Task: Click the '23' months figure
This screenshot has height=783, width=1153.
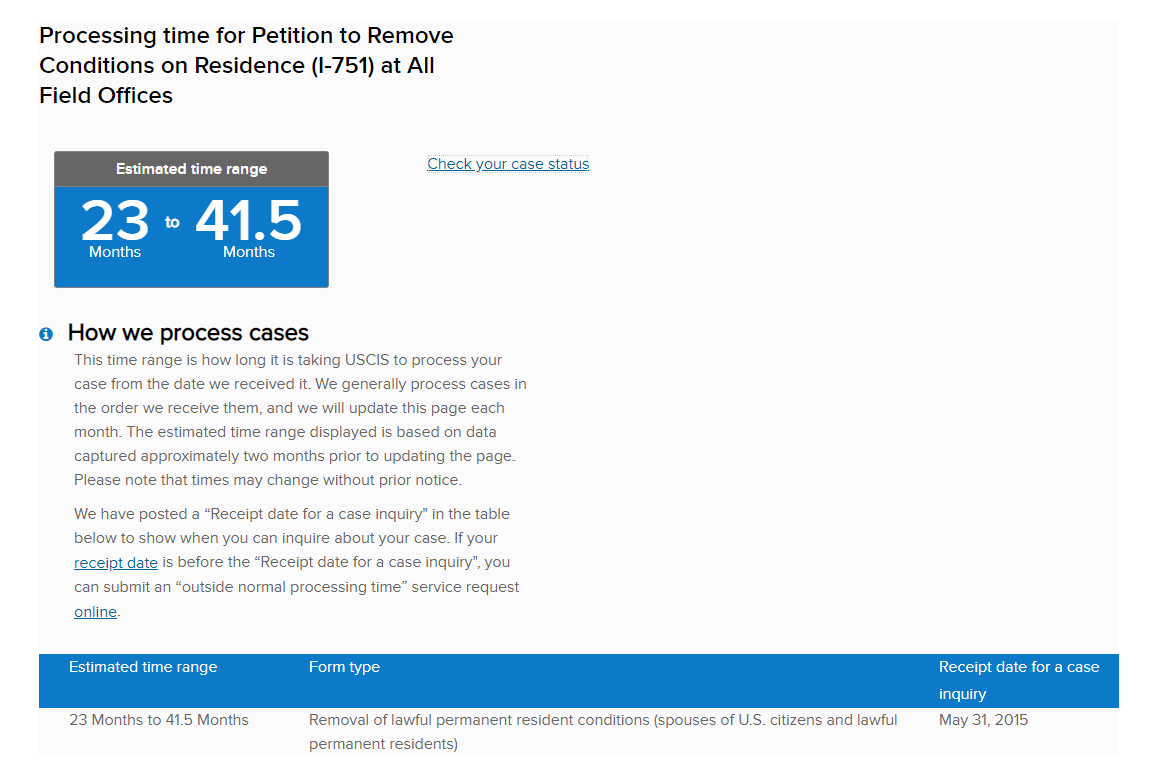Action: (x=115, y=220)
